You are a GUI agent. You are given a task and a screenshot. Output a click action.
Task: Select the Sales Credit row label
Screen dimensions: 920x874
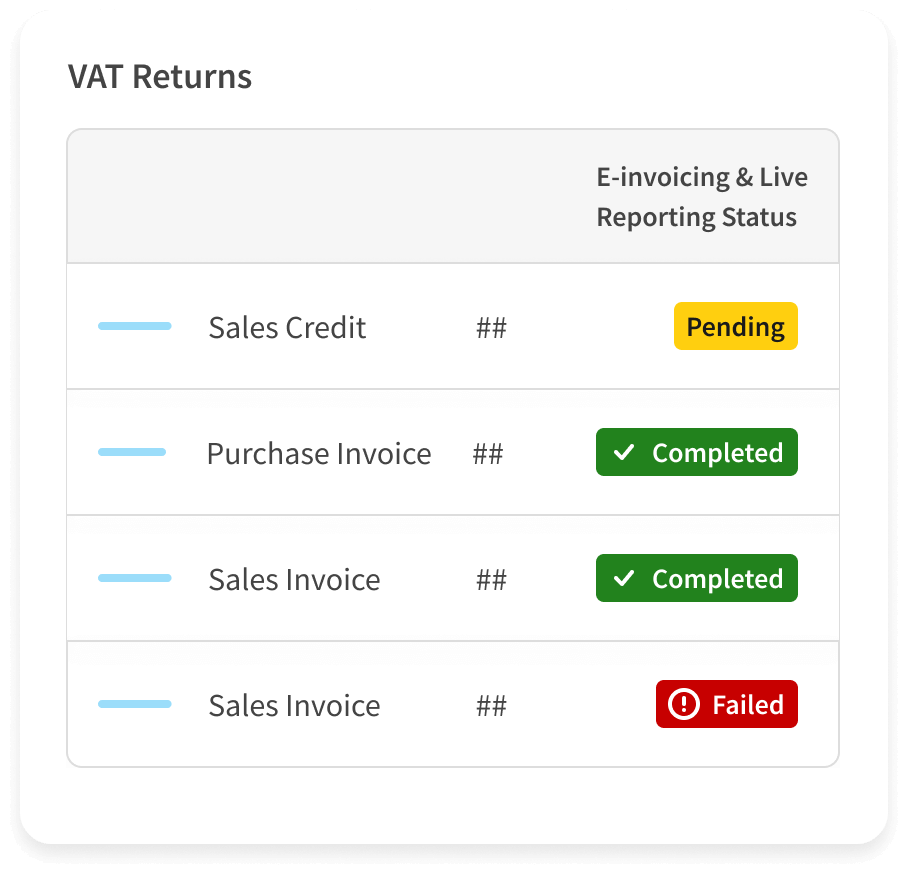point(287,328)
